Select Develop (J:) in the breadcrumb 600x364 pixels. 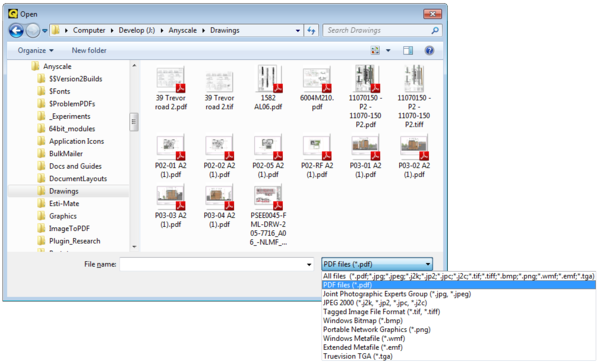click(x=137, y=30)
